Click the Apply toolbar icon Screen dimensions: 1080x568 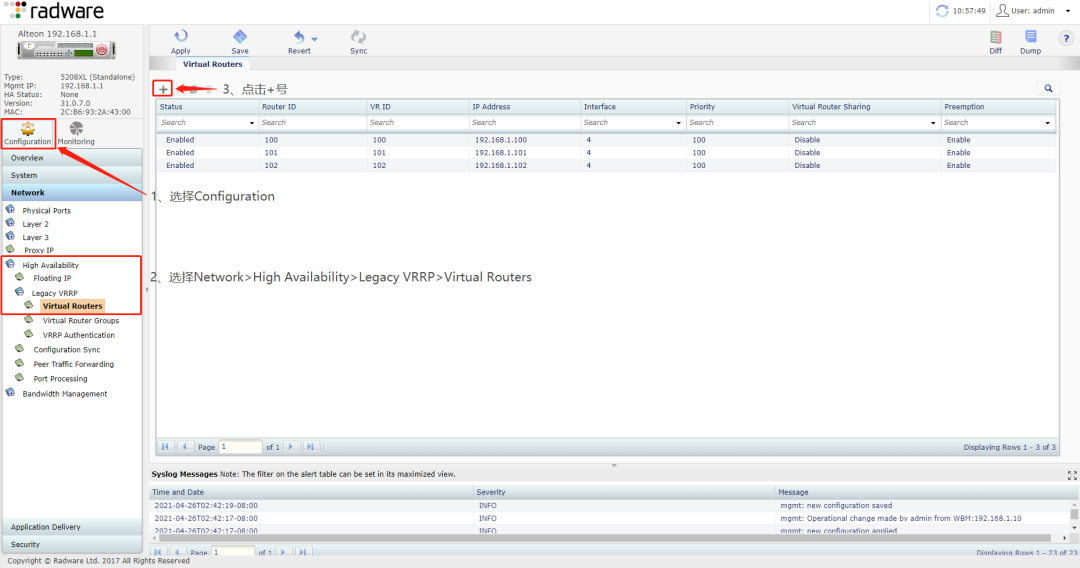180,38
